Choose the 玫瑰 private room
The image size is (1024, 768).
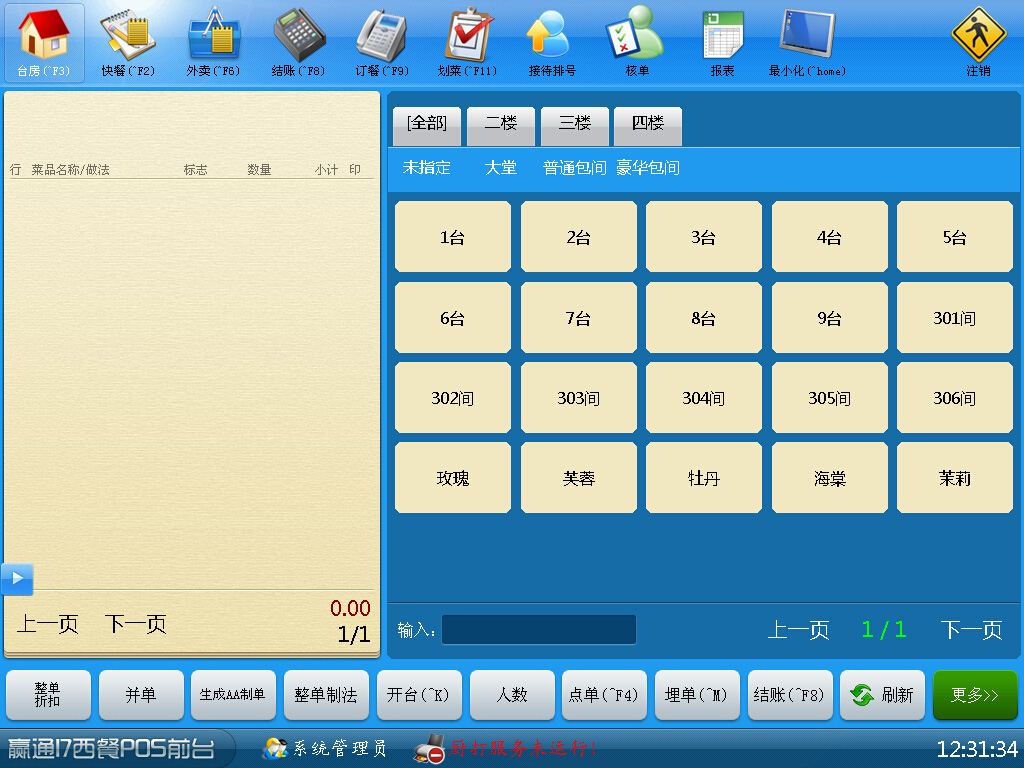(x=452, y=478)
